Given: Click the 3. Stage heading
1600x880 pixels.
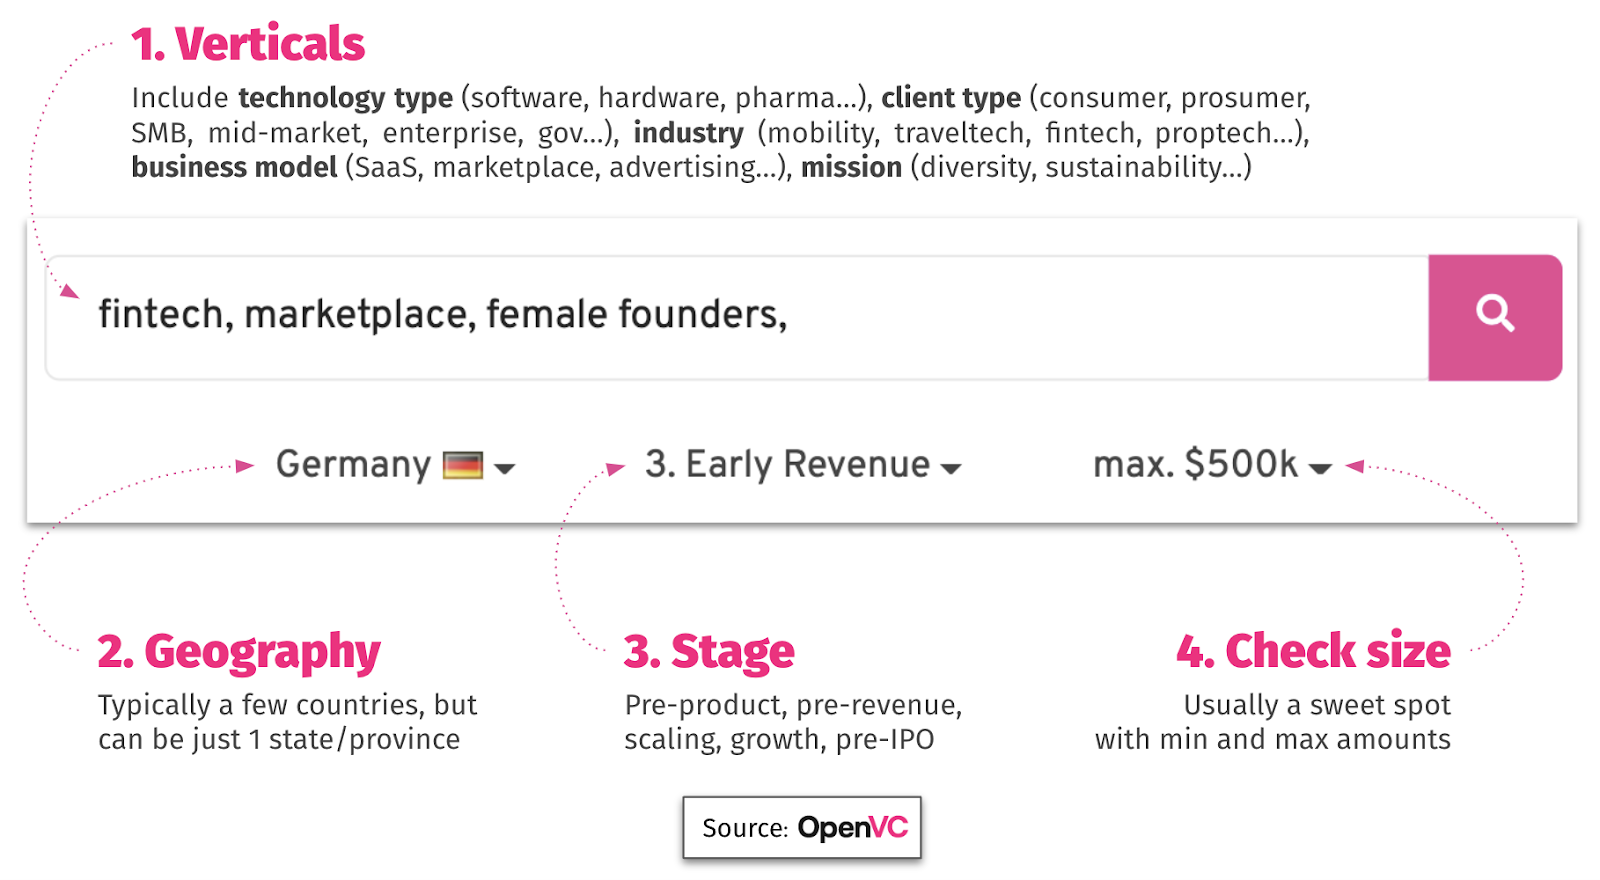Looking at the screenshot, I should pyautogui.click(x=709, y=652).
